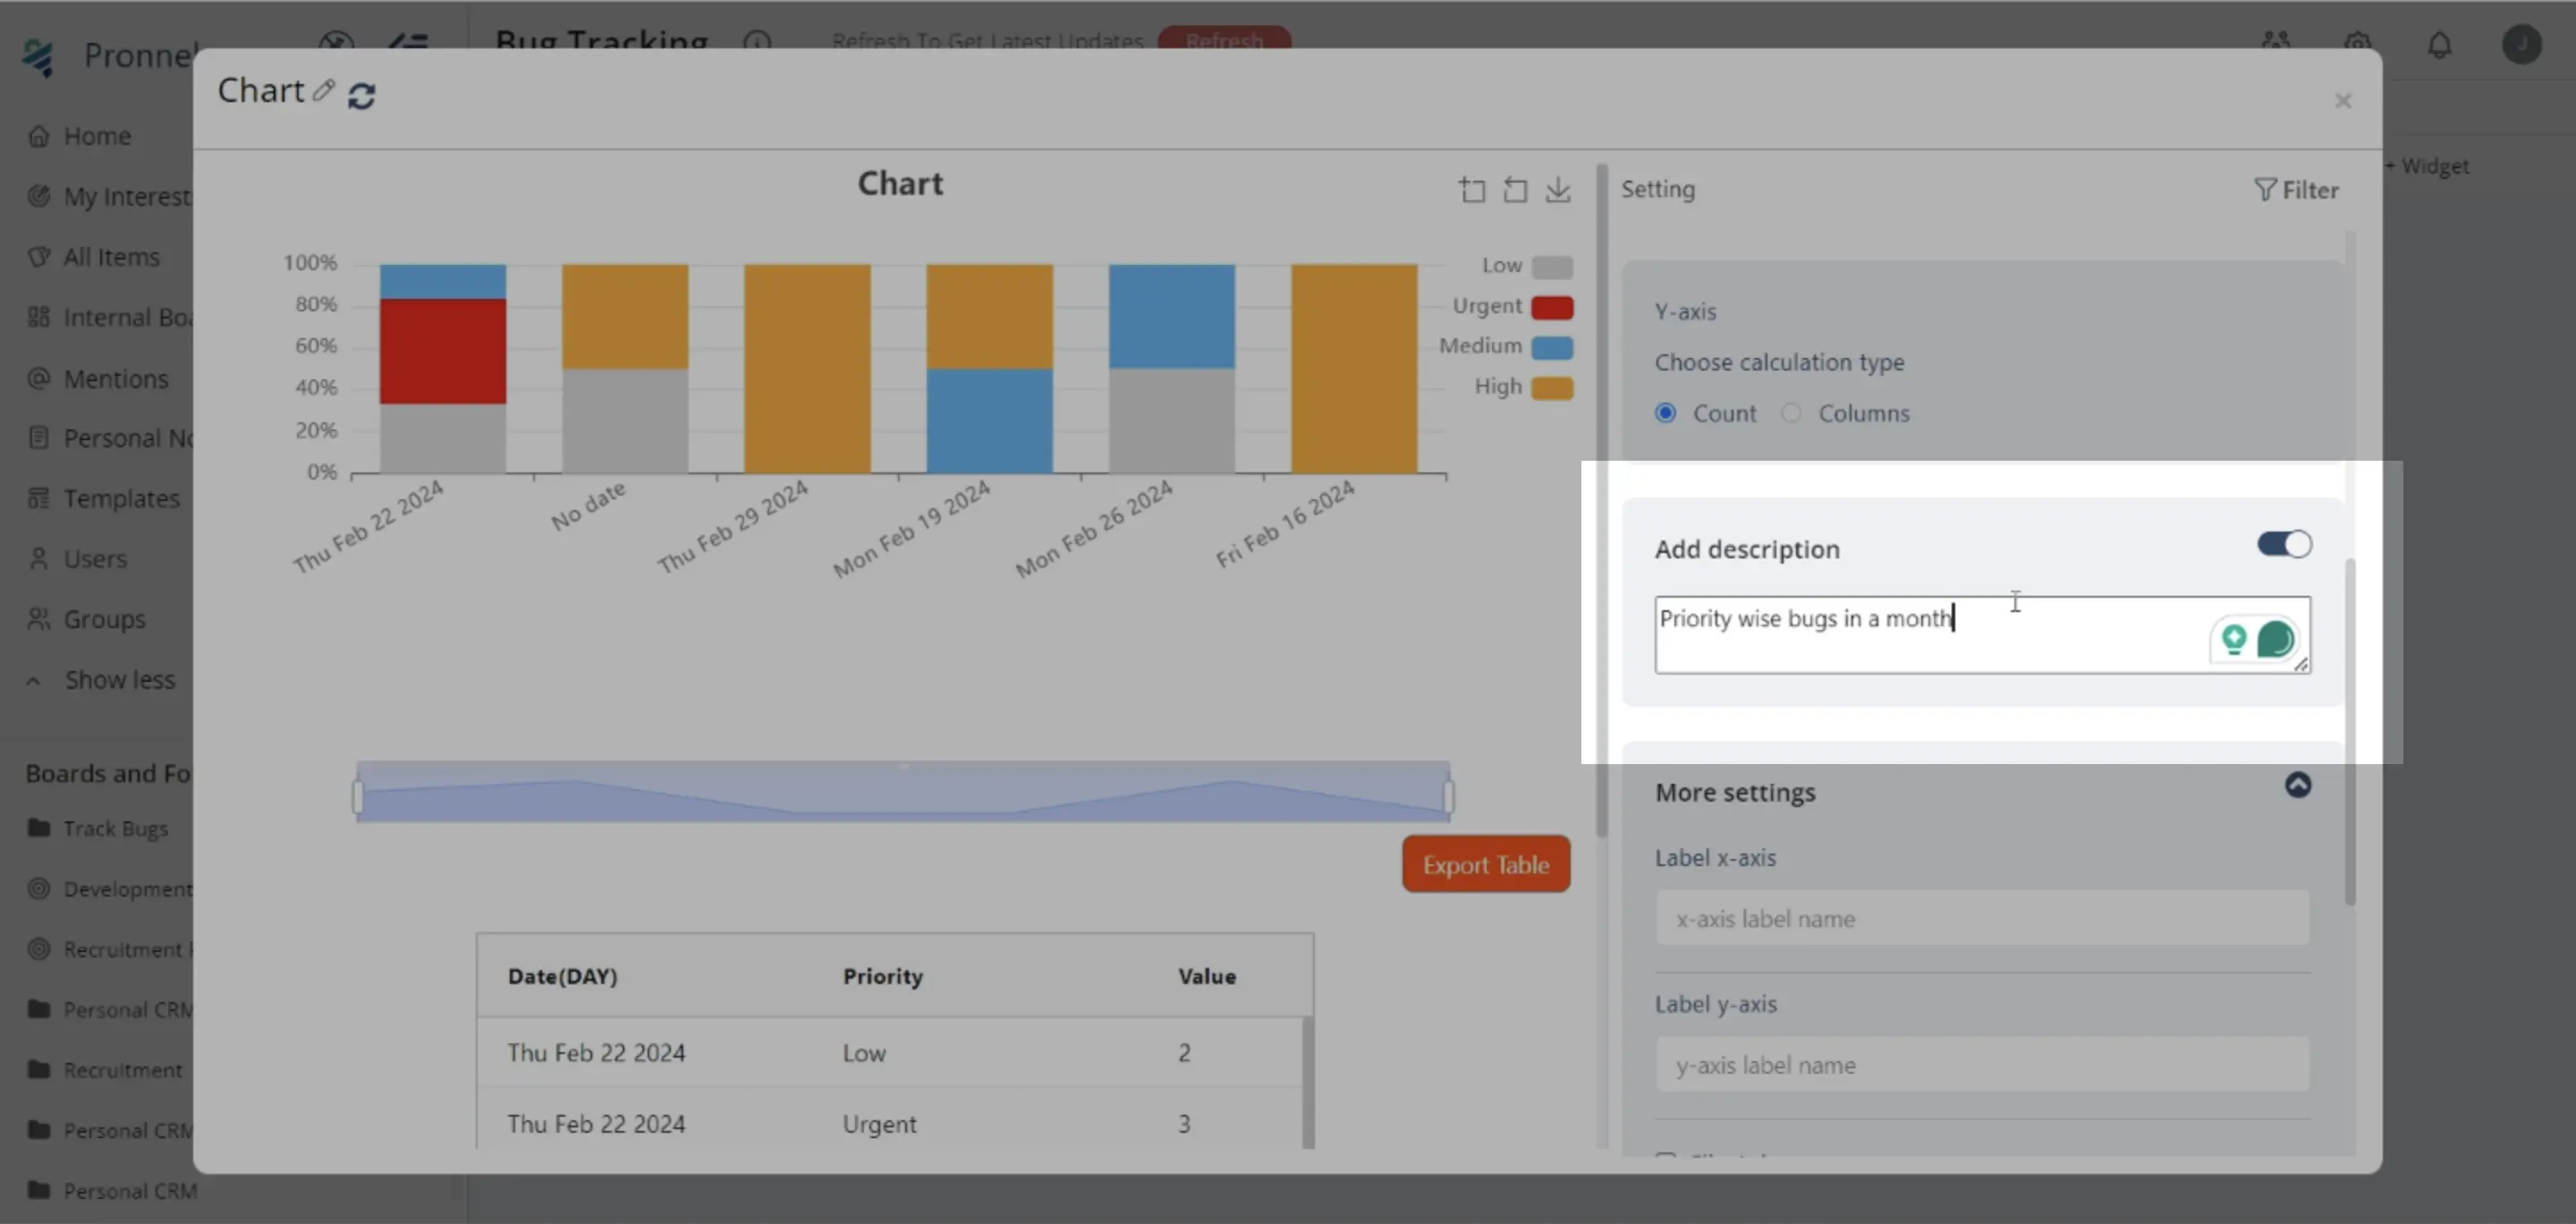Click the description text area
This screenshot has height=1224, width=2576.
[x=1982, y=635]
